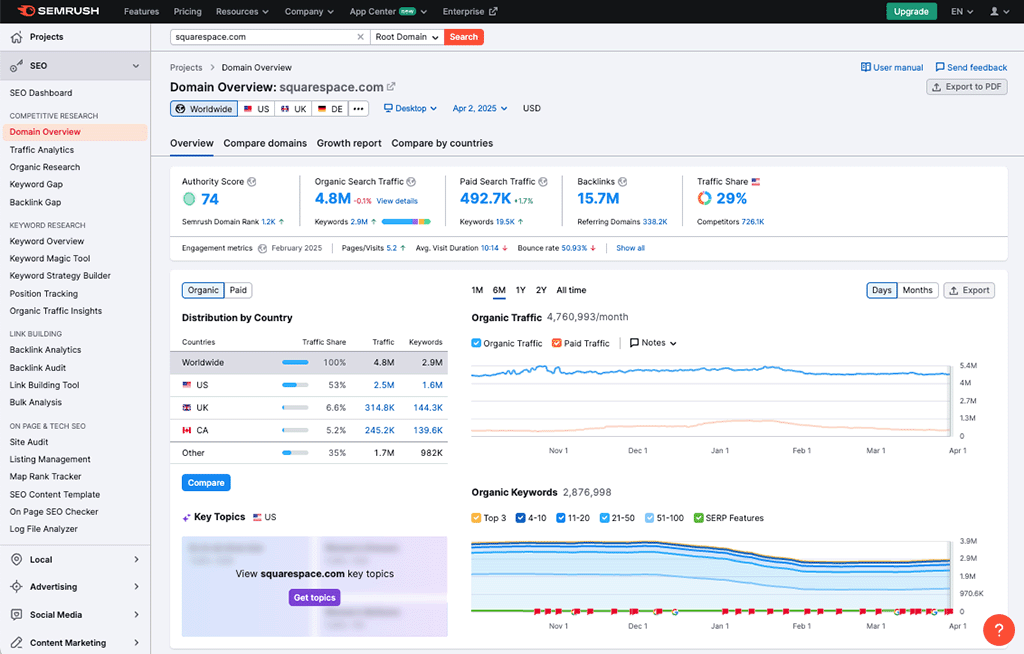The width and height of the screenshot is (1024, 654).
Task: Click the Traffic Share US flag icon
Action: 756,182
